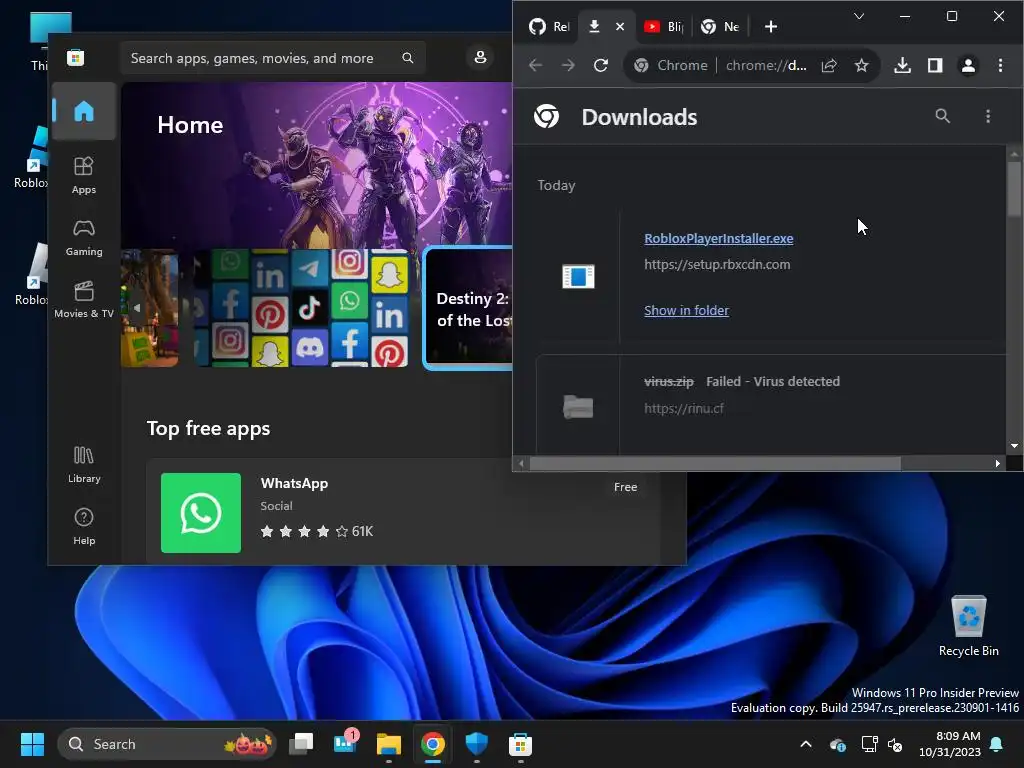
Task: Open Chrome downloads toolbar icon
Action: 902,65
